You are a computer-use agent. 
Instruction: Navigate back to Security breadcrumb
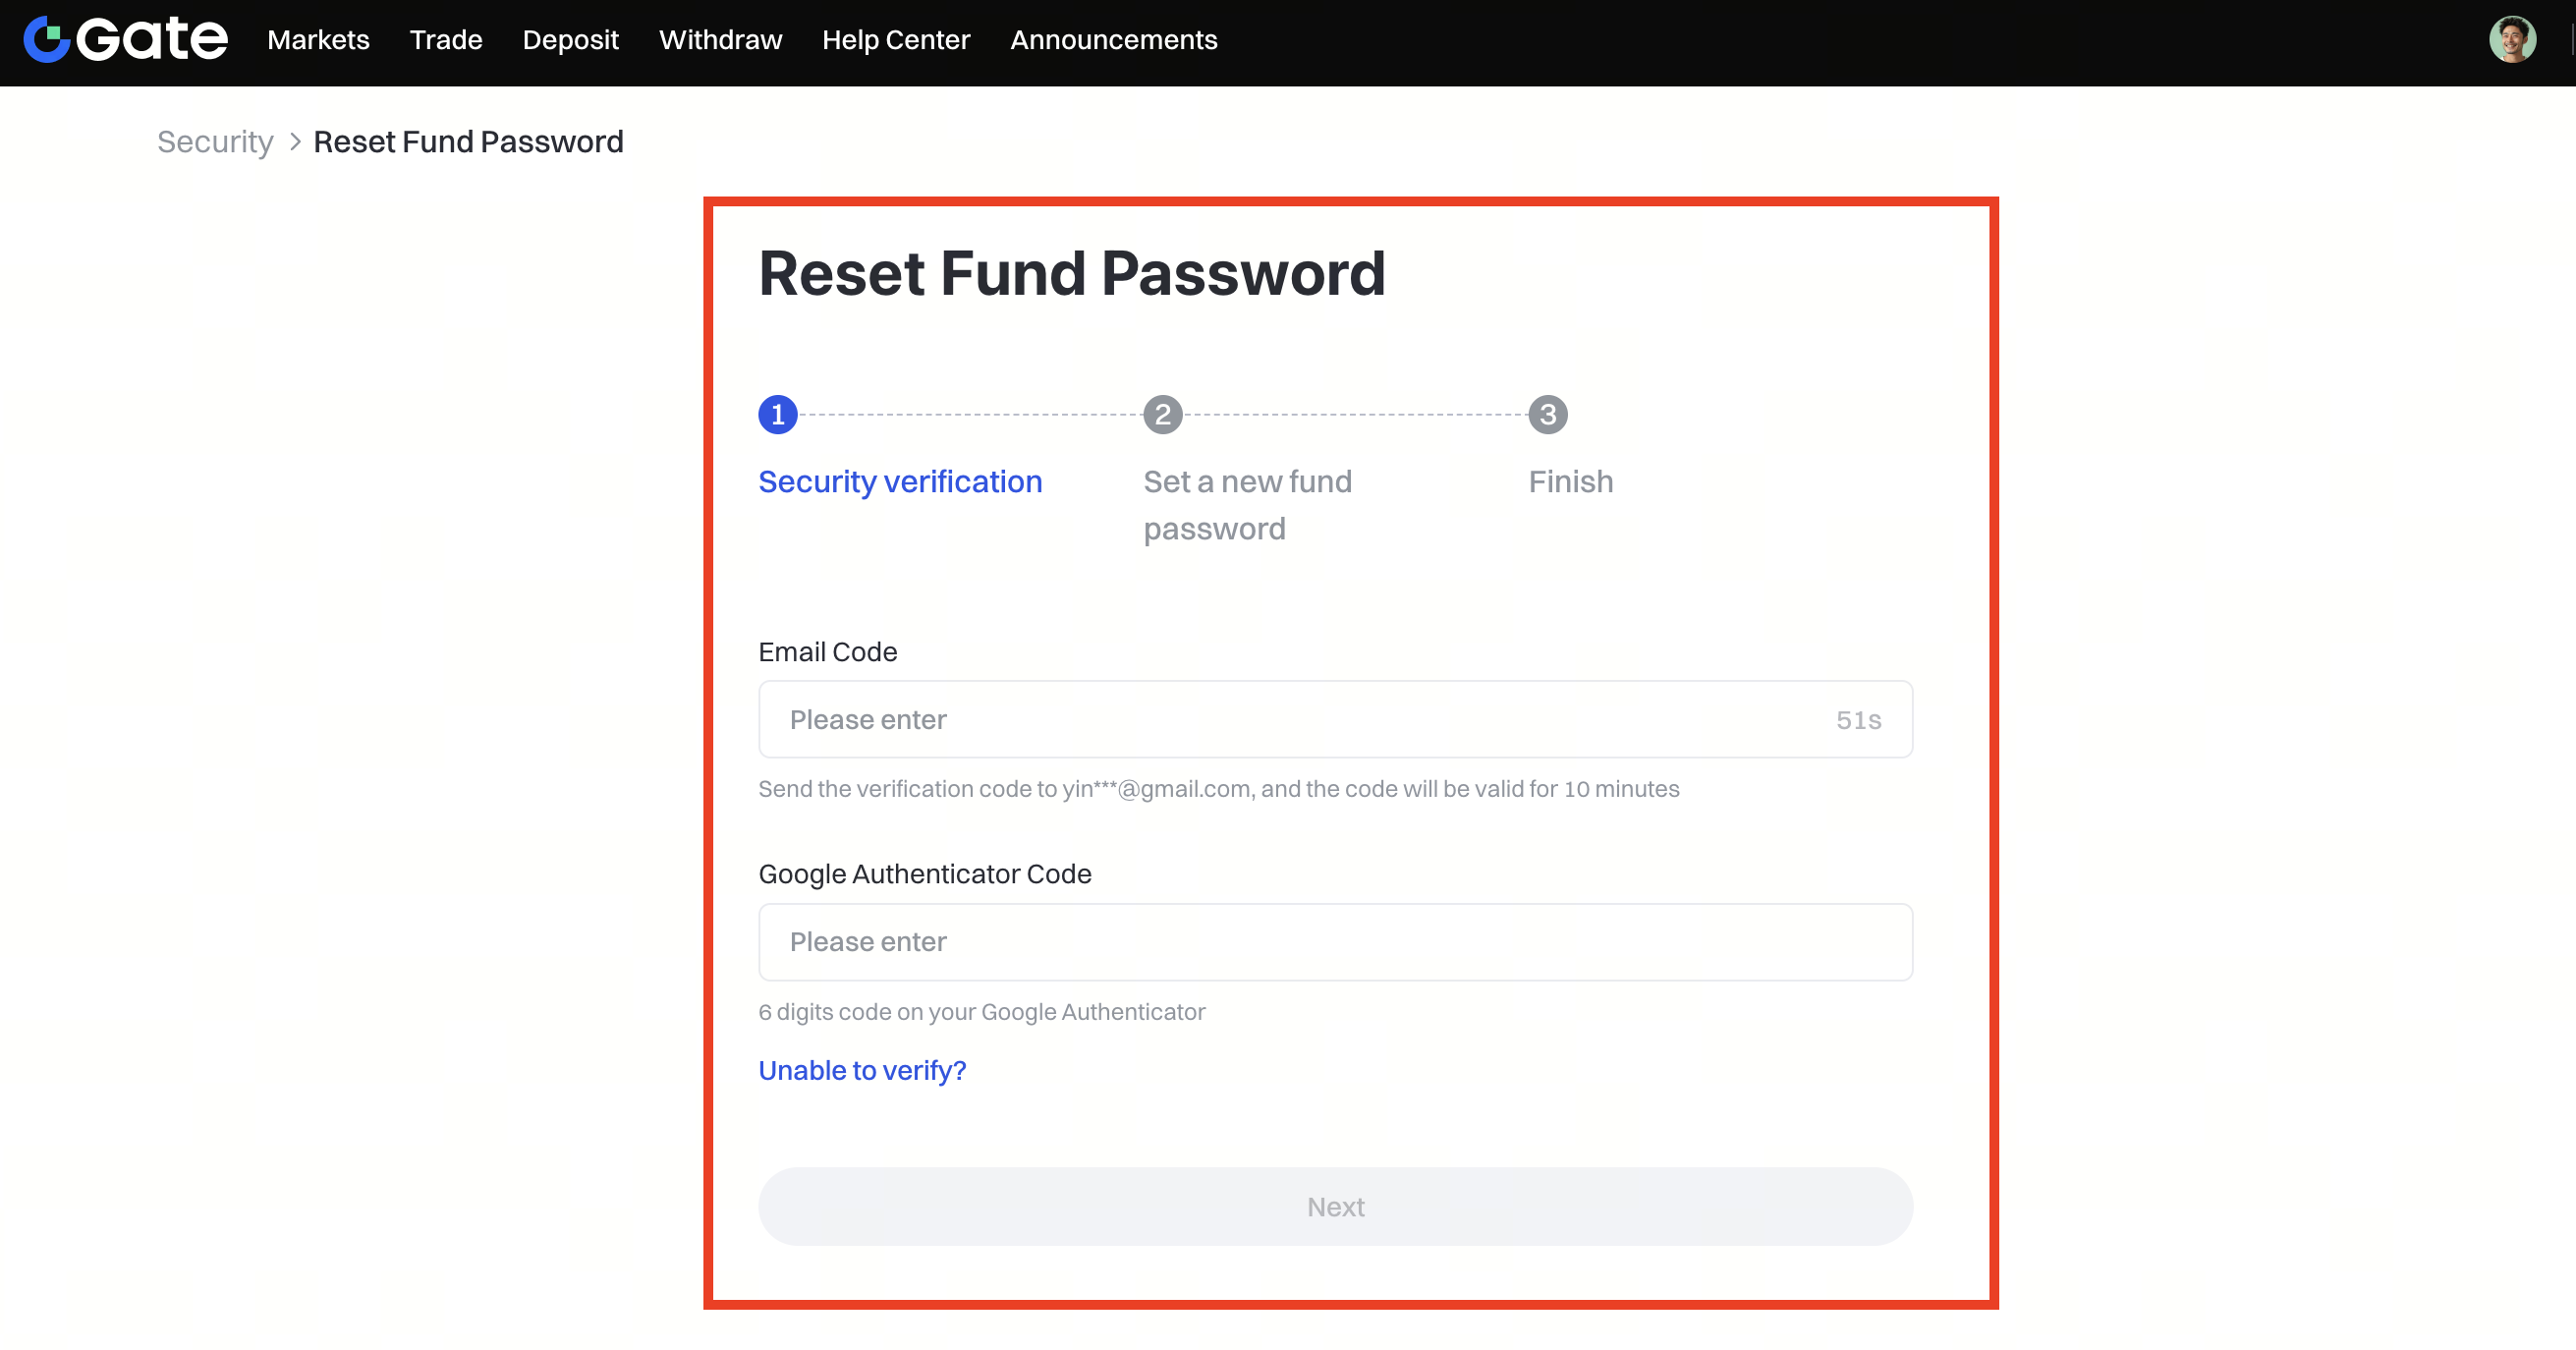click(215, 142)
